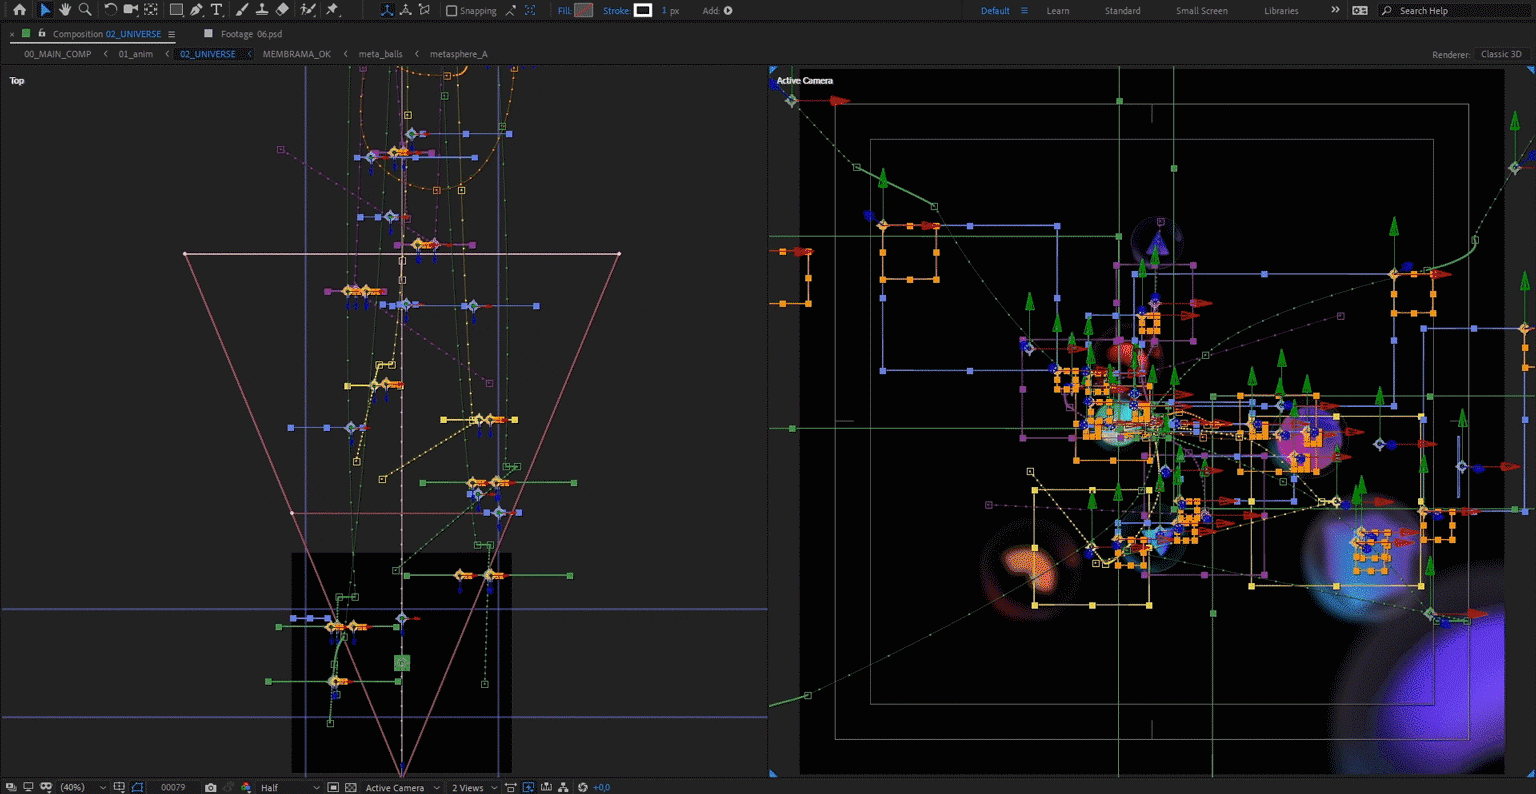The image size is (1536, 794).
Task: Navigate to 01_anim breadcrumb
Action: [x=135, y=54]
